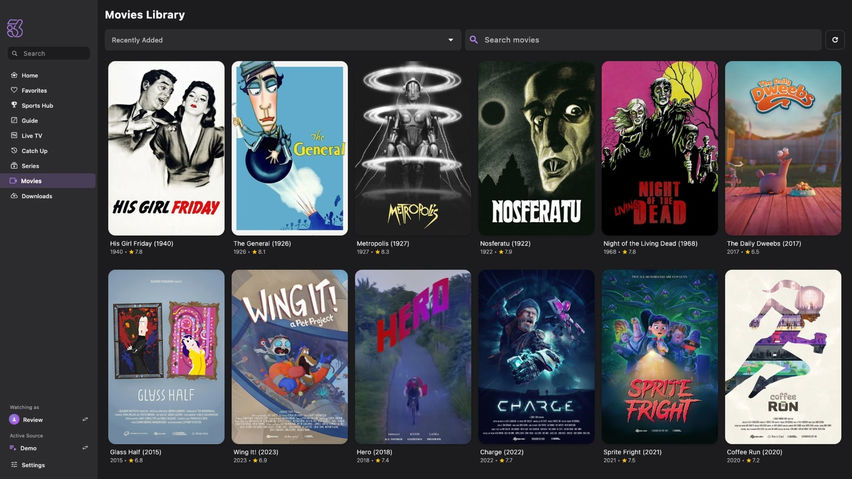The height and width of the screenshot is (479, 852).
Task: Click the Movies Library heading
Action: click(x=145, y=15)
